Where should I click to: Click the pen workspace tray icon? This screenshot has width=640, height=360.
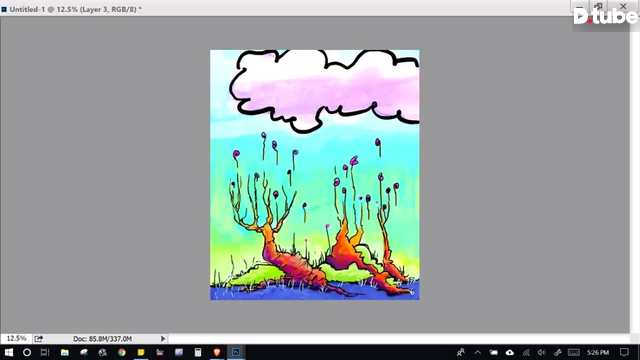[557, 352]
